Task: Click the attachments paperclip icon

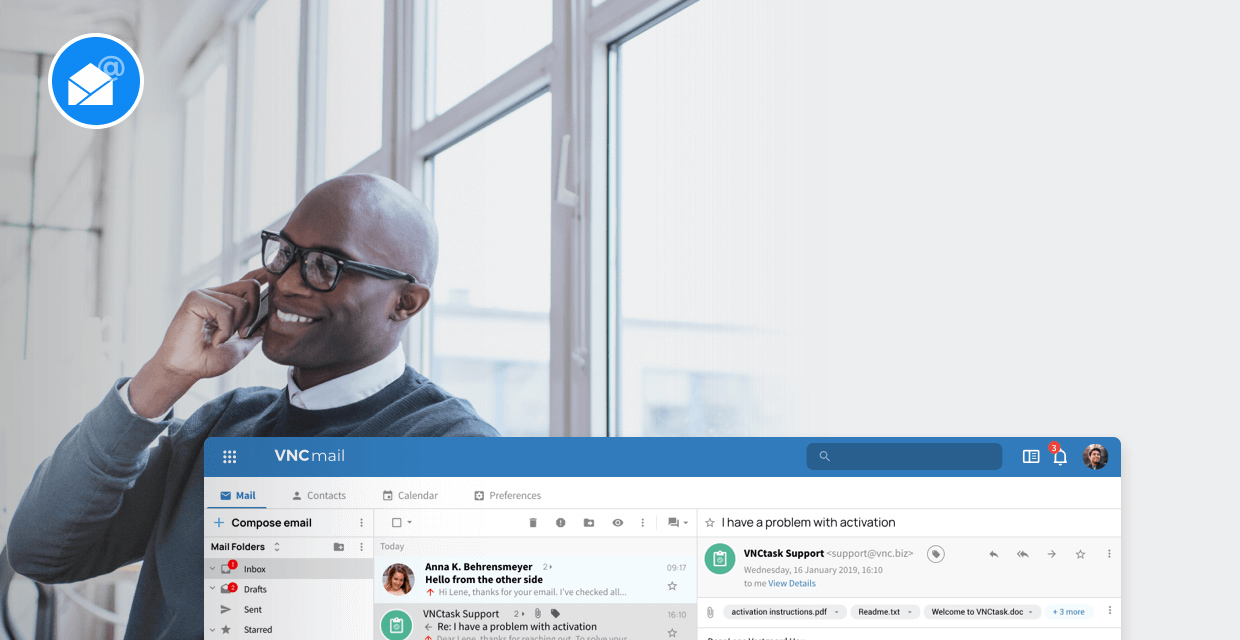Action: tap(710, 611)
